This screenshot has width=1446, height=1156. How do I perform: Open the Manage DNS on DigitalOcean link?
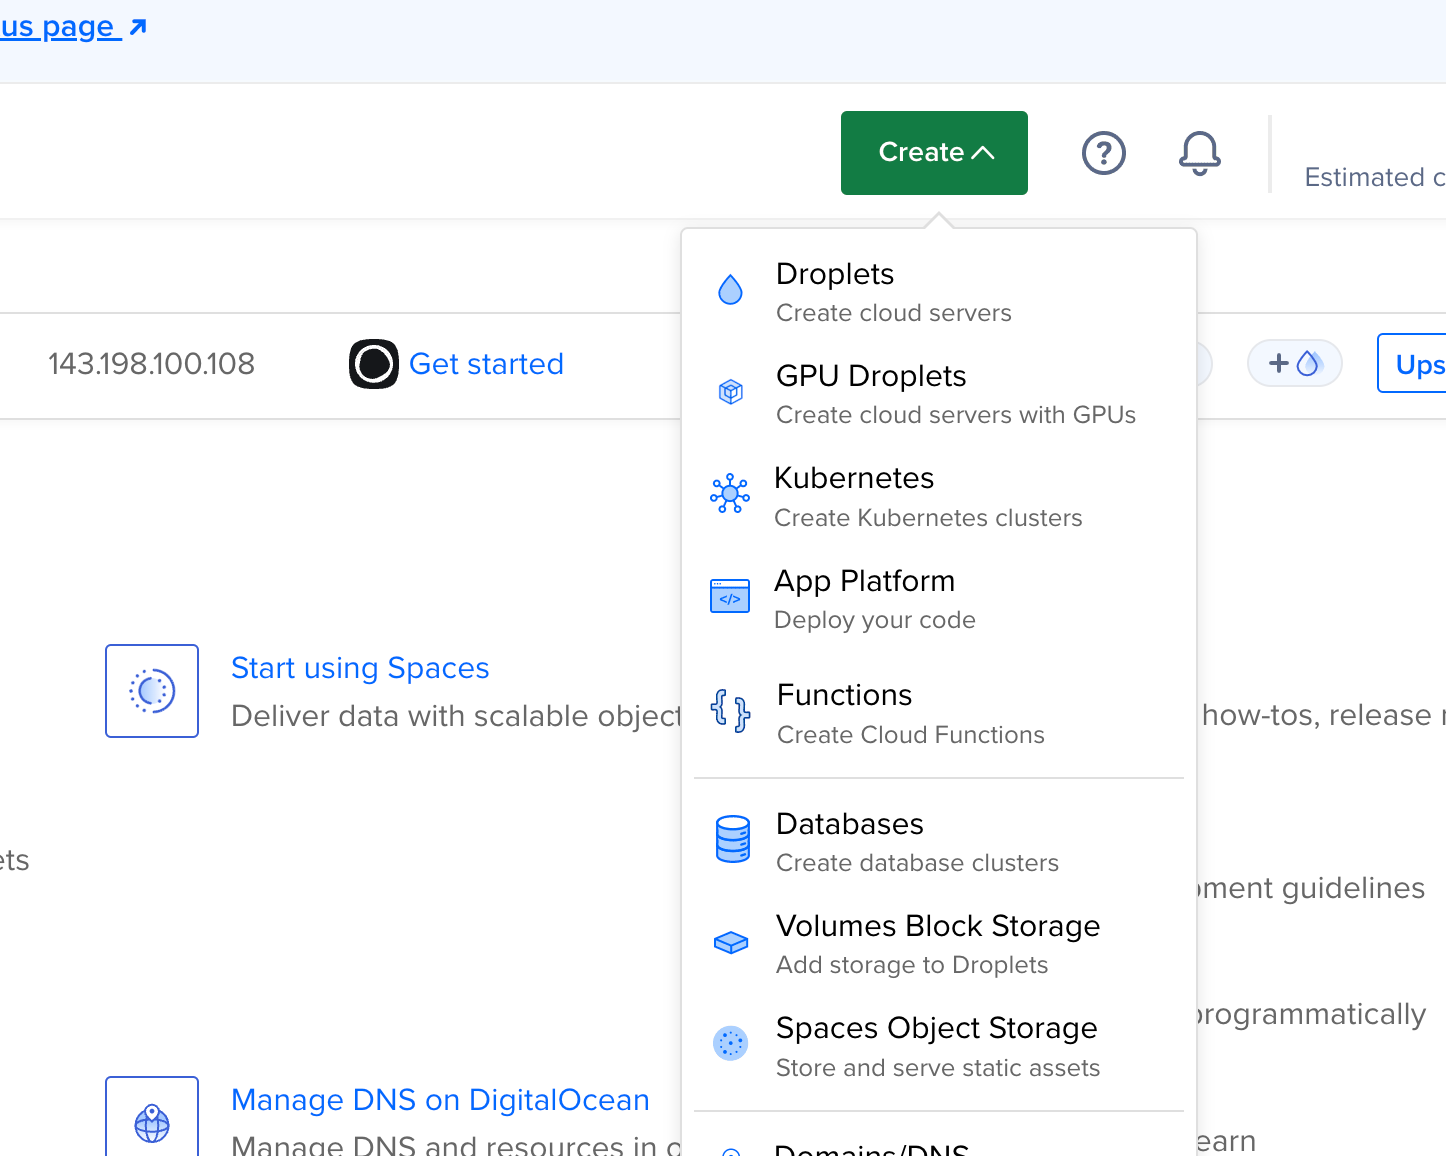(440, 1100)
